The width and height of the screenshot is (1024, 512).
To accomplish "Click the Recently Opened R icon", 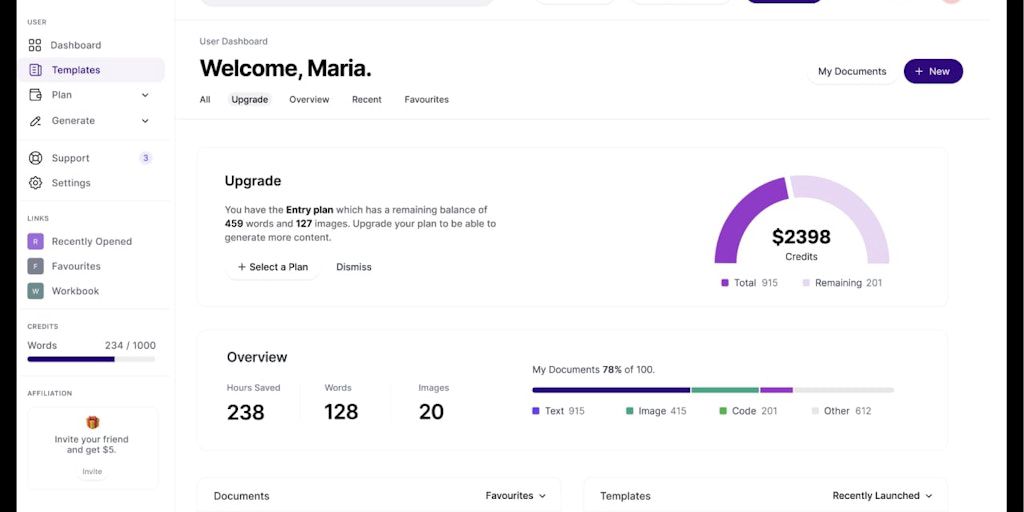I will click(35, 241).
